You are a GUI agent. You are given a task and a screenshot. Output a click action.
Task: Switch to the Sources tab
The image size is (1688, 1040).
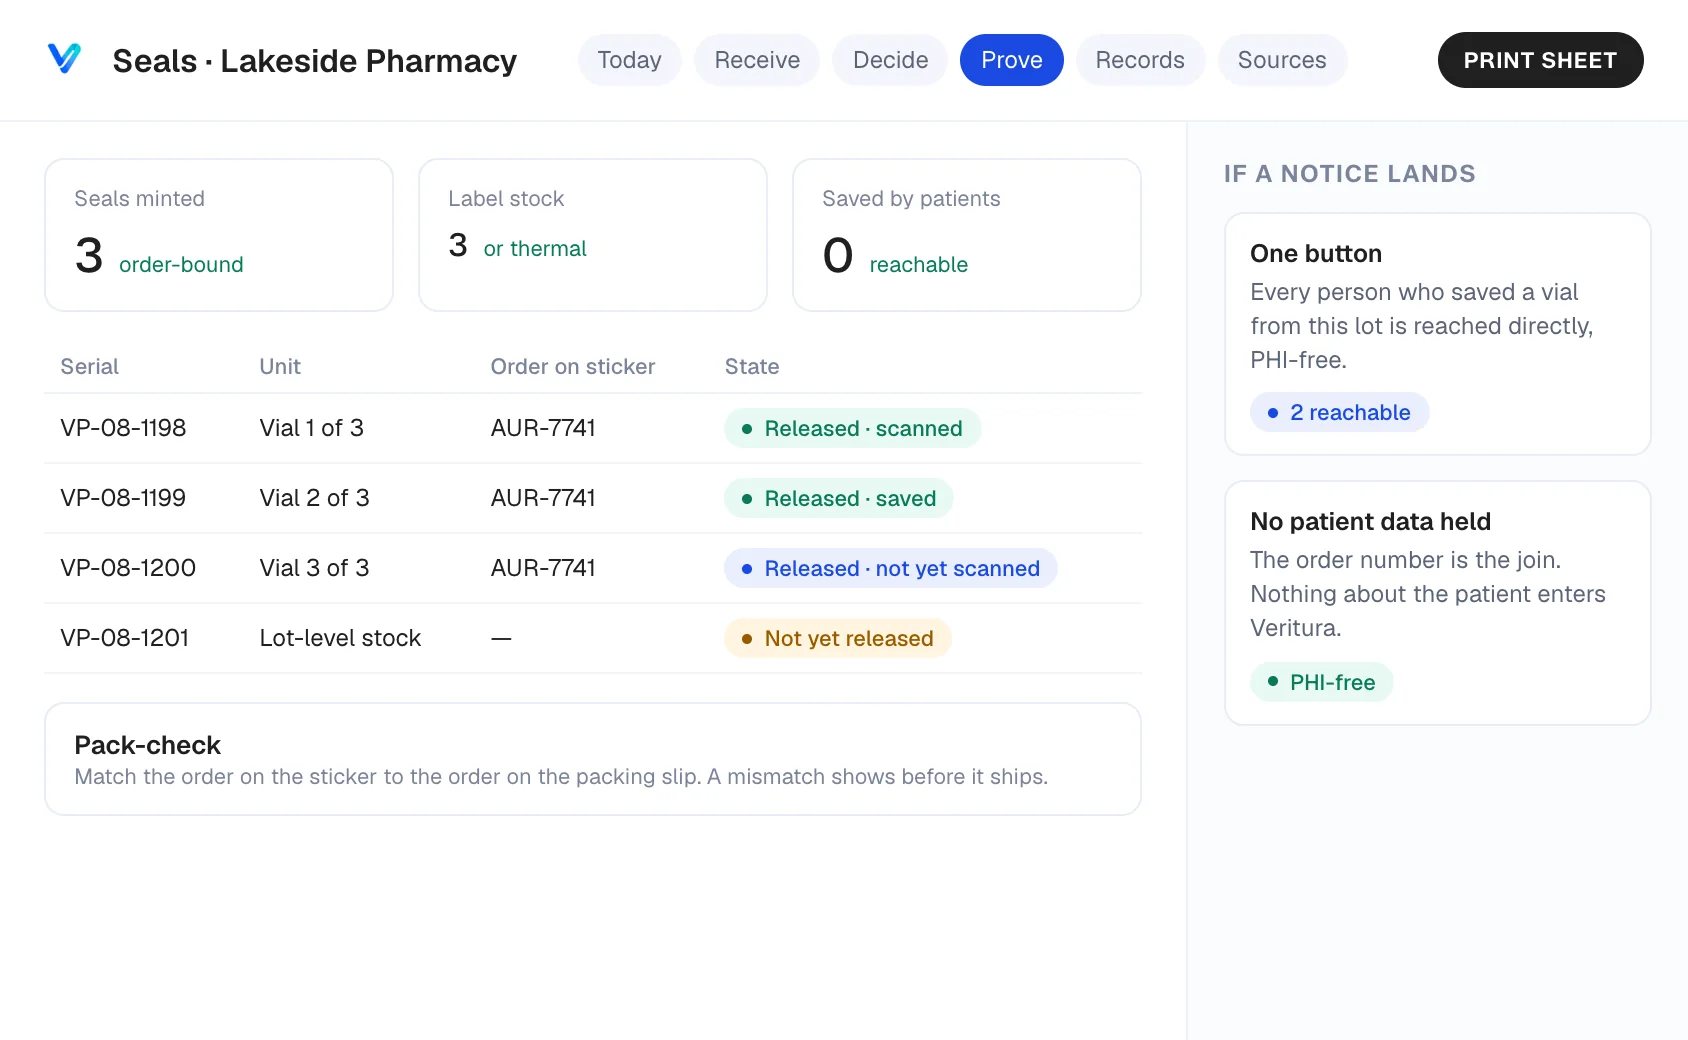[1282, 60]
